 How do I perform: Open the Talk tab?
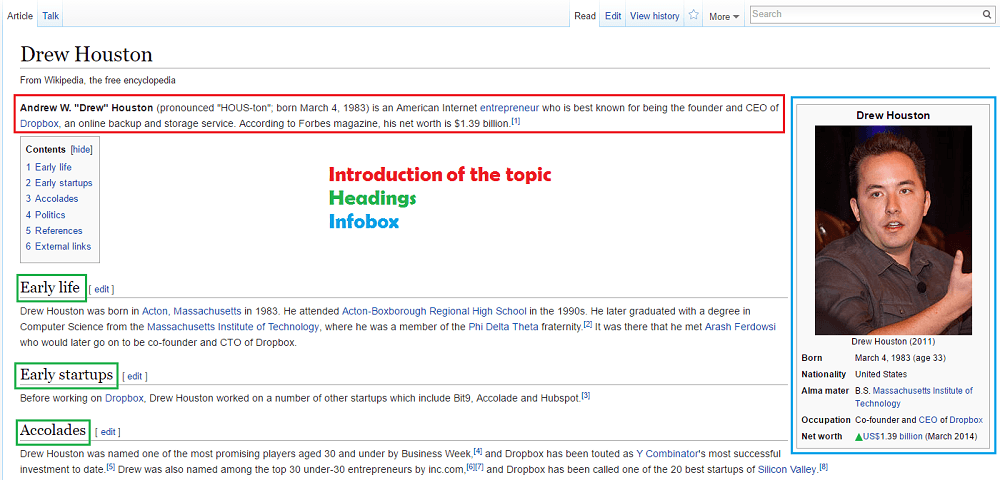(x=50, y=16)
